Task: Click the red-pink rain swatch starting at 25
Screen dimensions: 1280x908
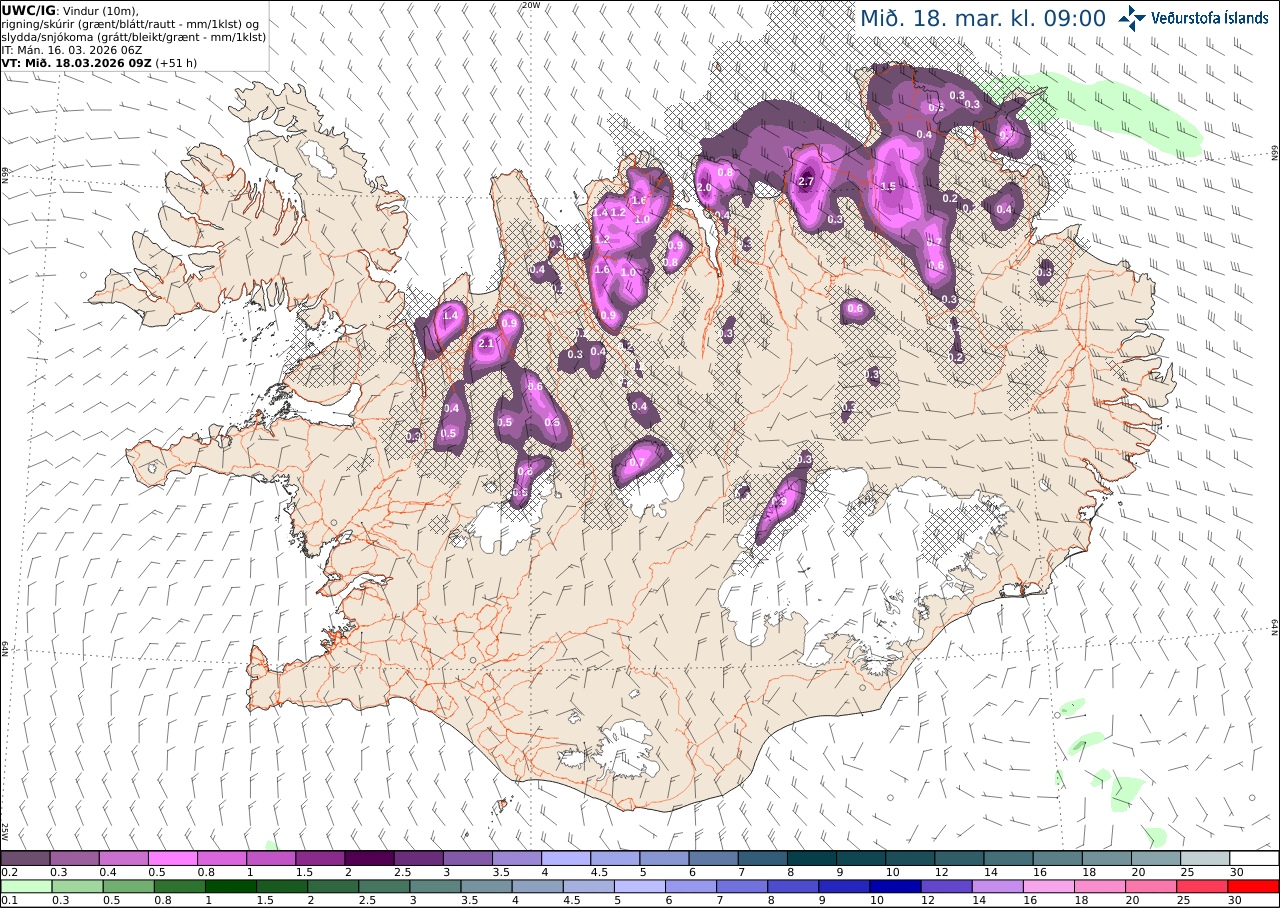Action: click(1202, 886)
